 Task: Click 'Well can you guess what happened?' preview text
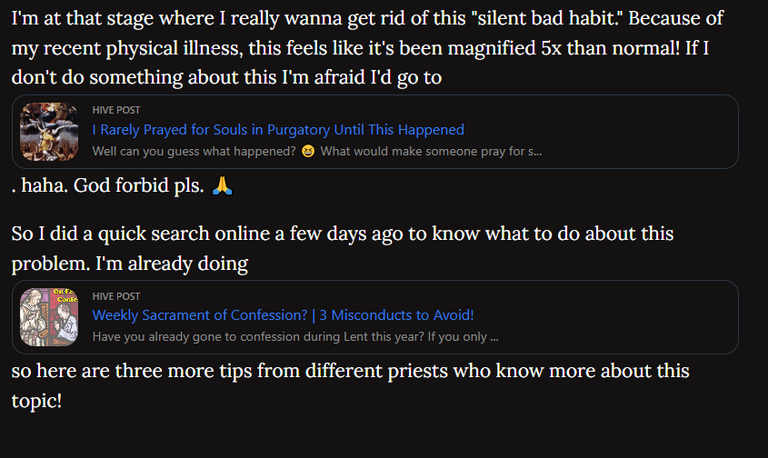(x=194, y=151)
